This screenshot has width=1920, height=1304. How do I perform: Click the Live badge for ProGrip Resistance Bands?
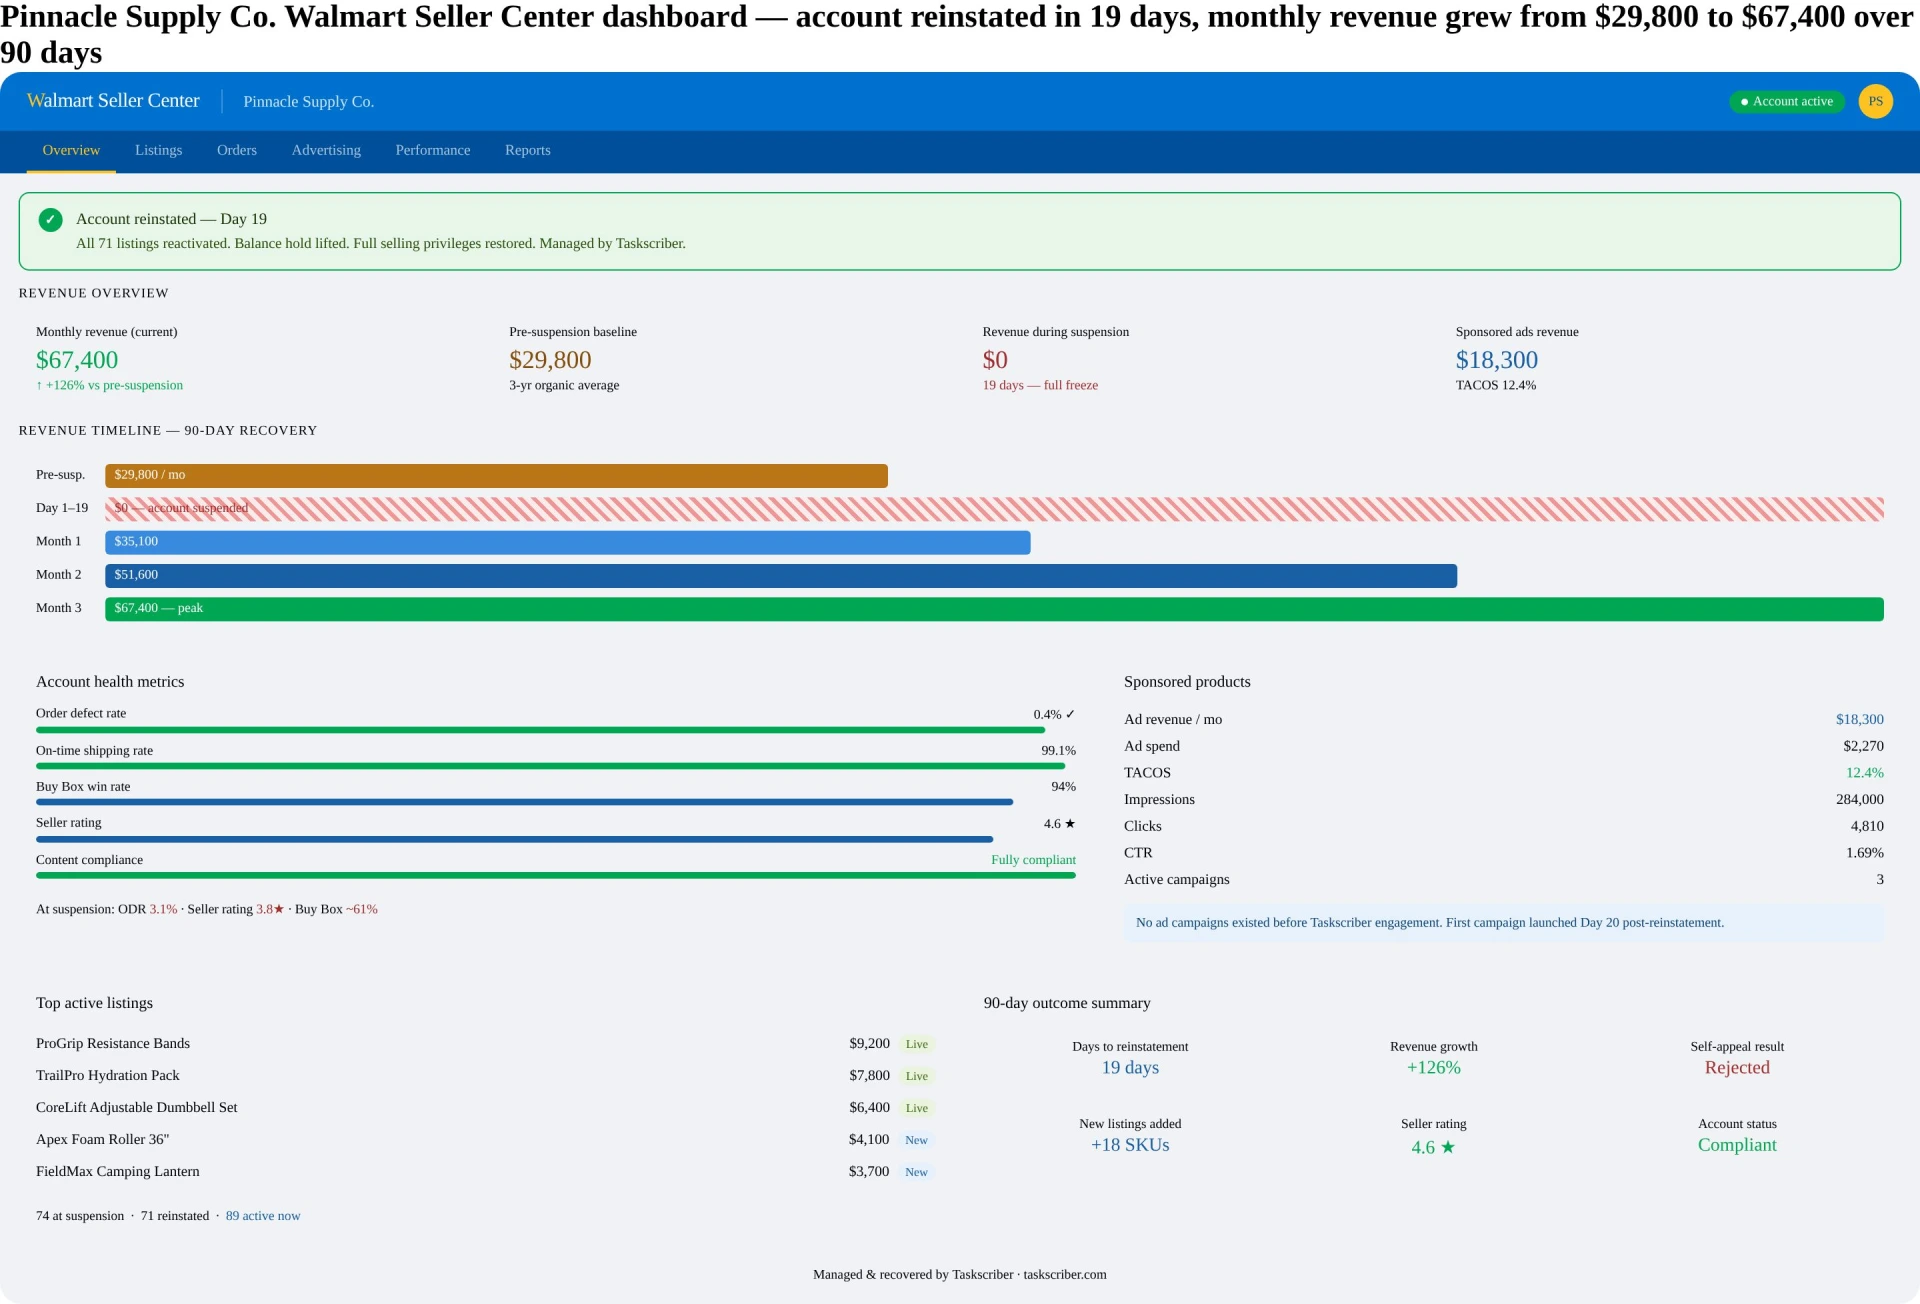coord(917,1044)
